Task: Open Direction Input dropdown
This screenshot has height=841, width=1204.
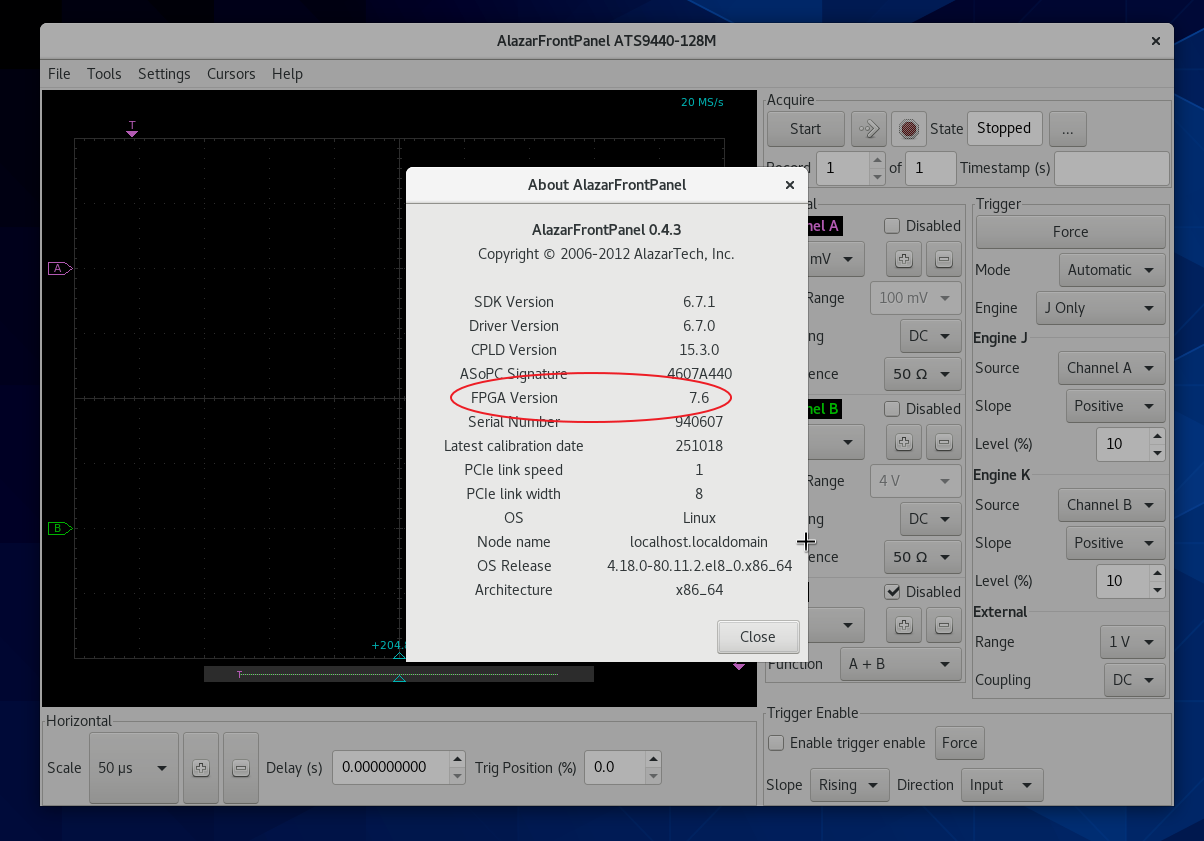Action: (x=1002, y=785)
